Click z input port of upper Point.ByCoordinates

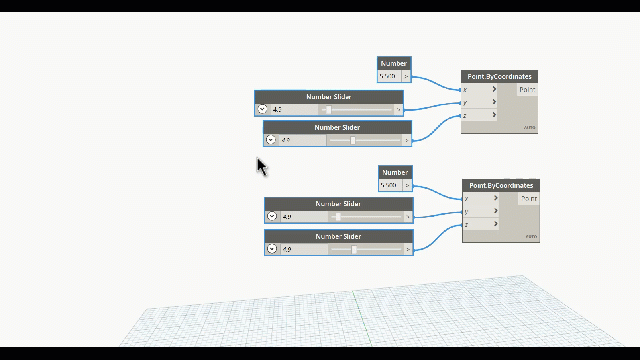(479, 115)
